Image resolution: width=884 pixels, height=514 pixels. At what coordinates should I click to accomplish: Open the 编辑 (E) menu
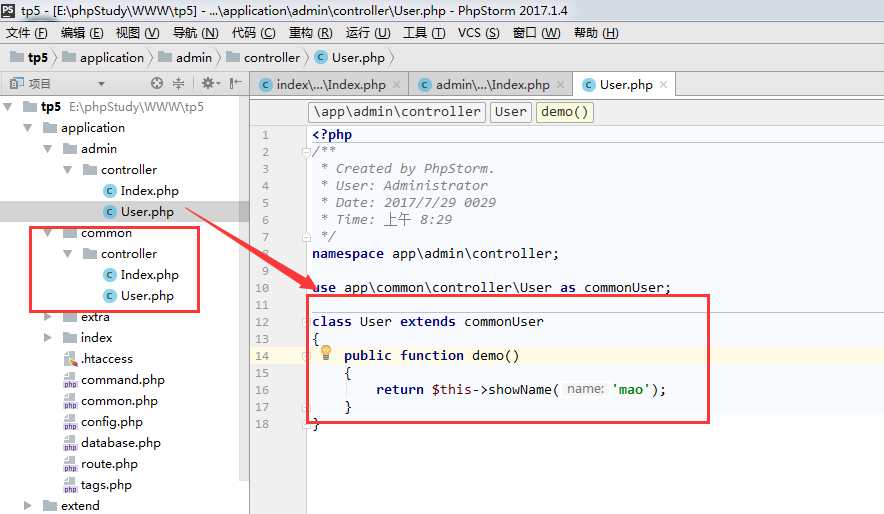82,33
